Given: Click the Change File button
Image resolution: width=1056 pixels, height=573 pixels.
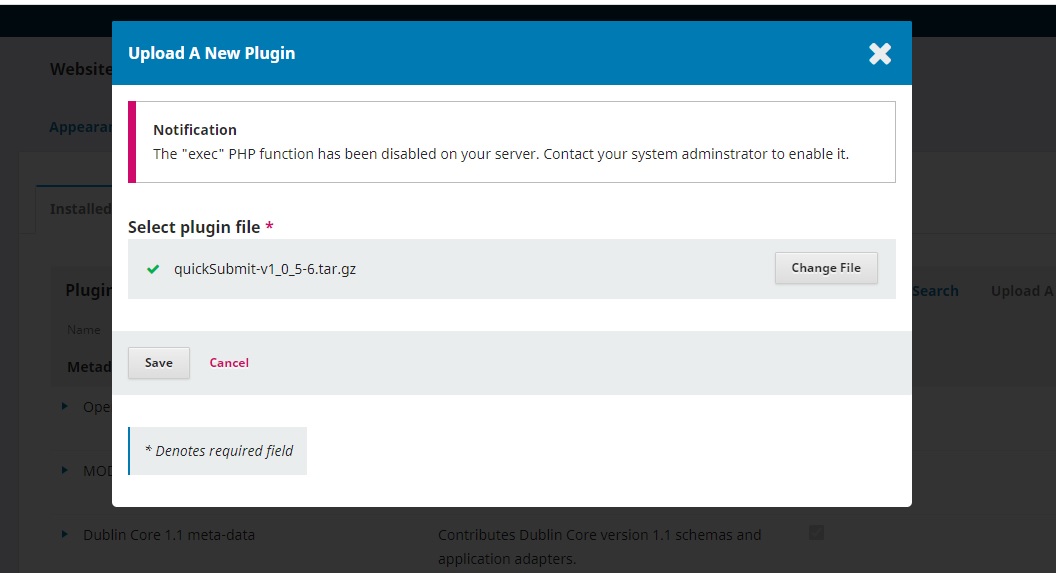Looking at the screenshot, I should [x=826, y=268].
